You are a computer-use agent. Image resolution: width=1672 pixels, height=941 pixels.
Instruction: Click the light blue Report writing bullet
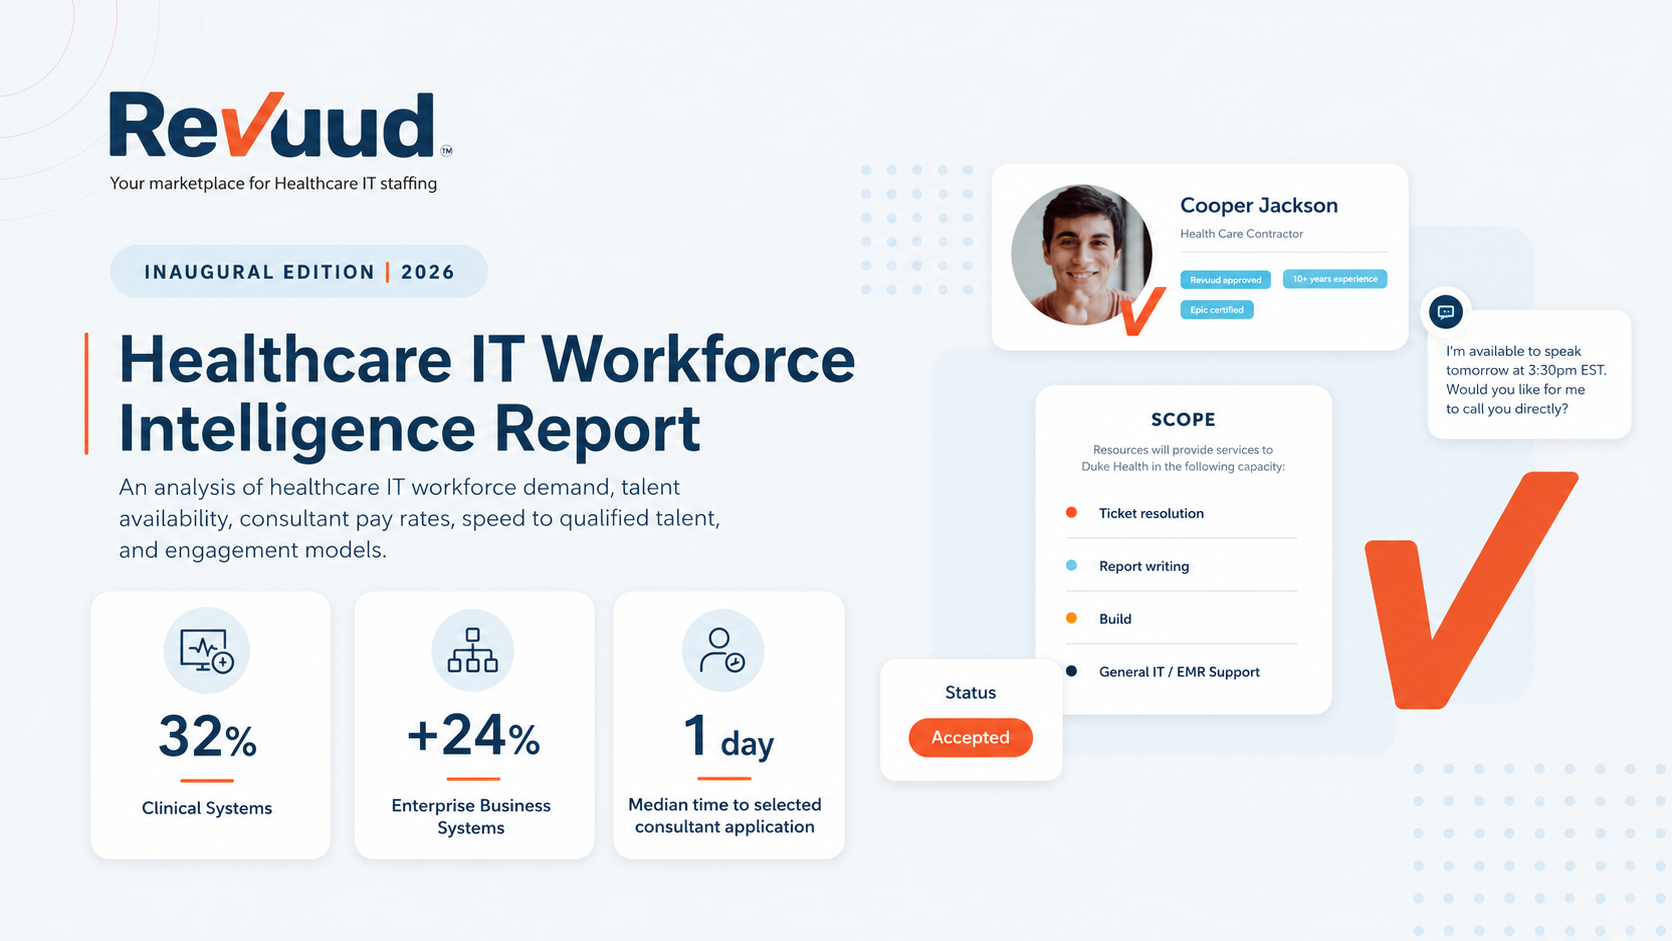tap(1071, 565)
